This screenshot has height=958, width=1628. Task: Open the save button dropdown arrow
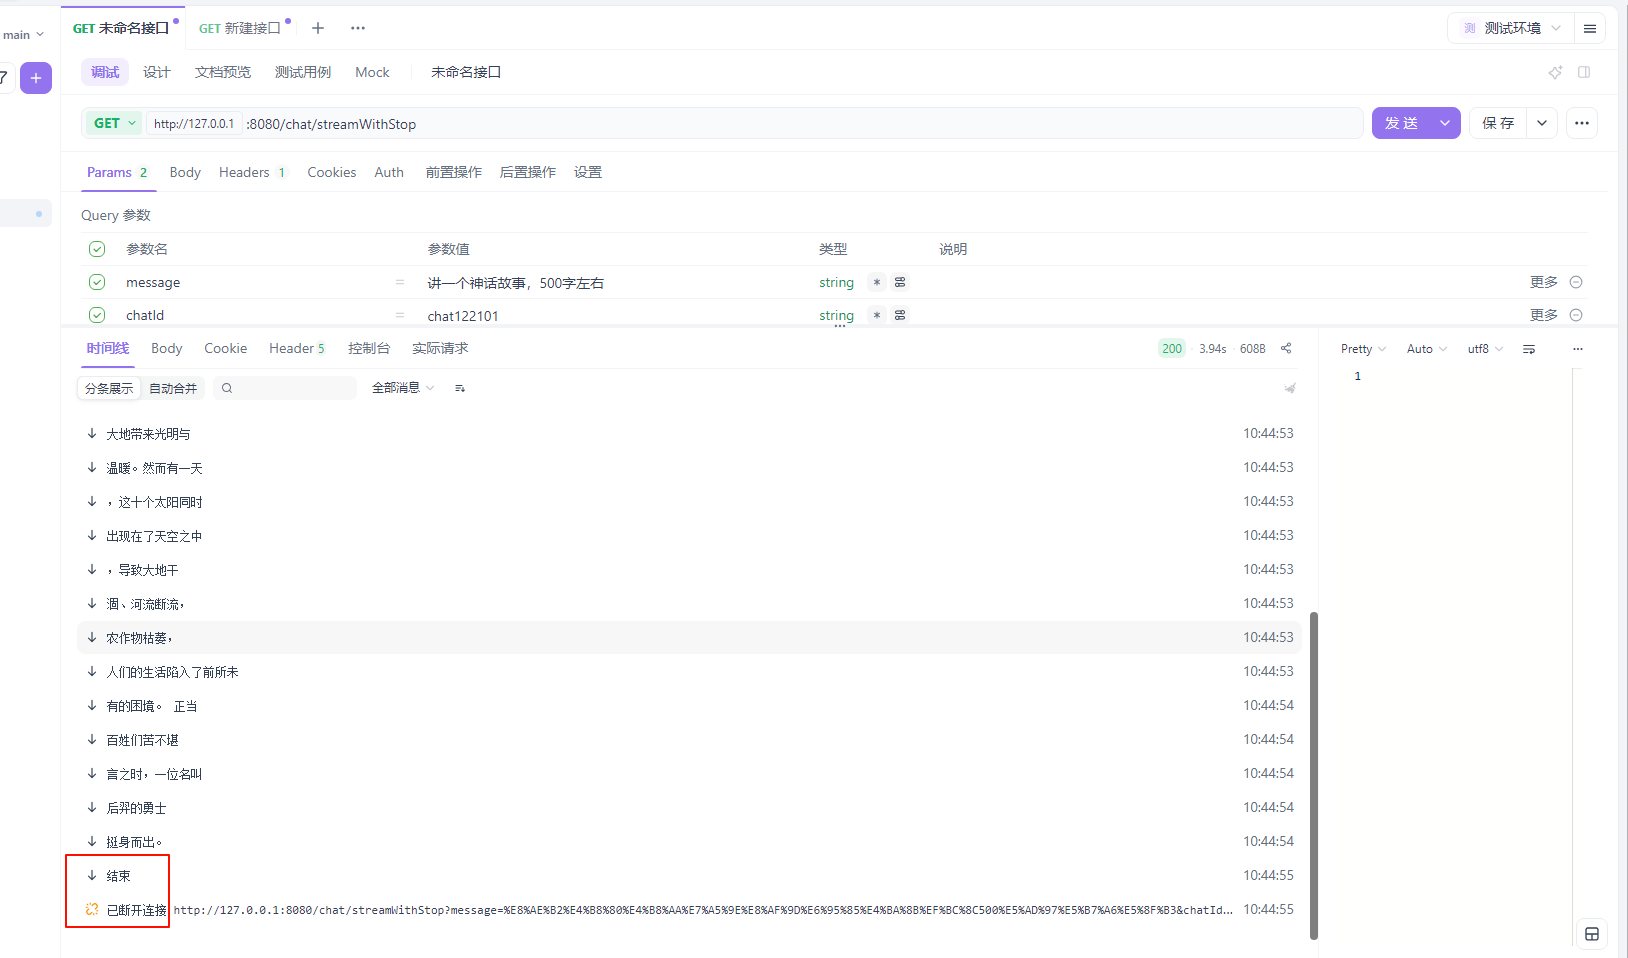click(x=1542, y=123)
